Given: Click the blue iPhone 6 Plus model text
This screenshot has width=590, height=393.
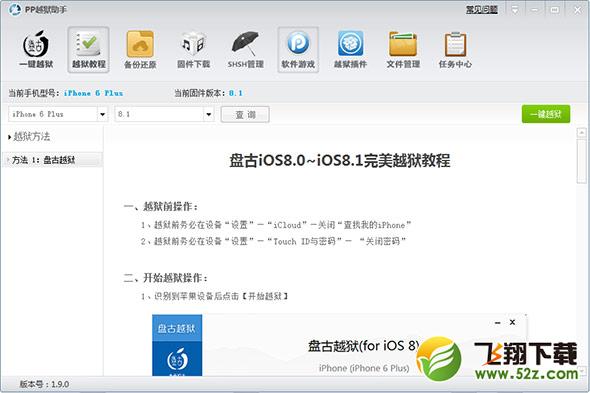Looking at the screenshot, I should [93, 93].
